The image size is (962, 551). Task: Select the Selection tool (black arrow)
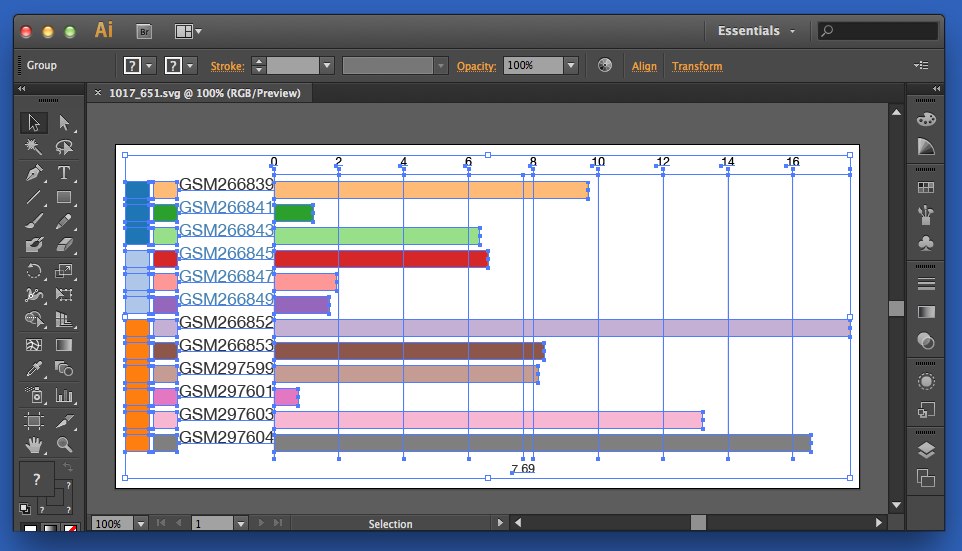[34, 123]
